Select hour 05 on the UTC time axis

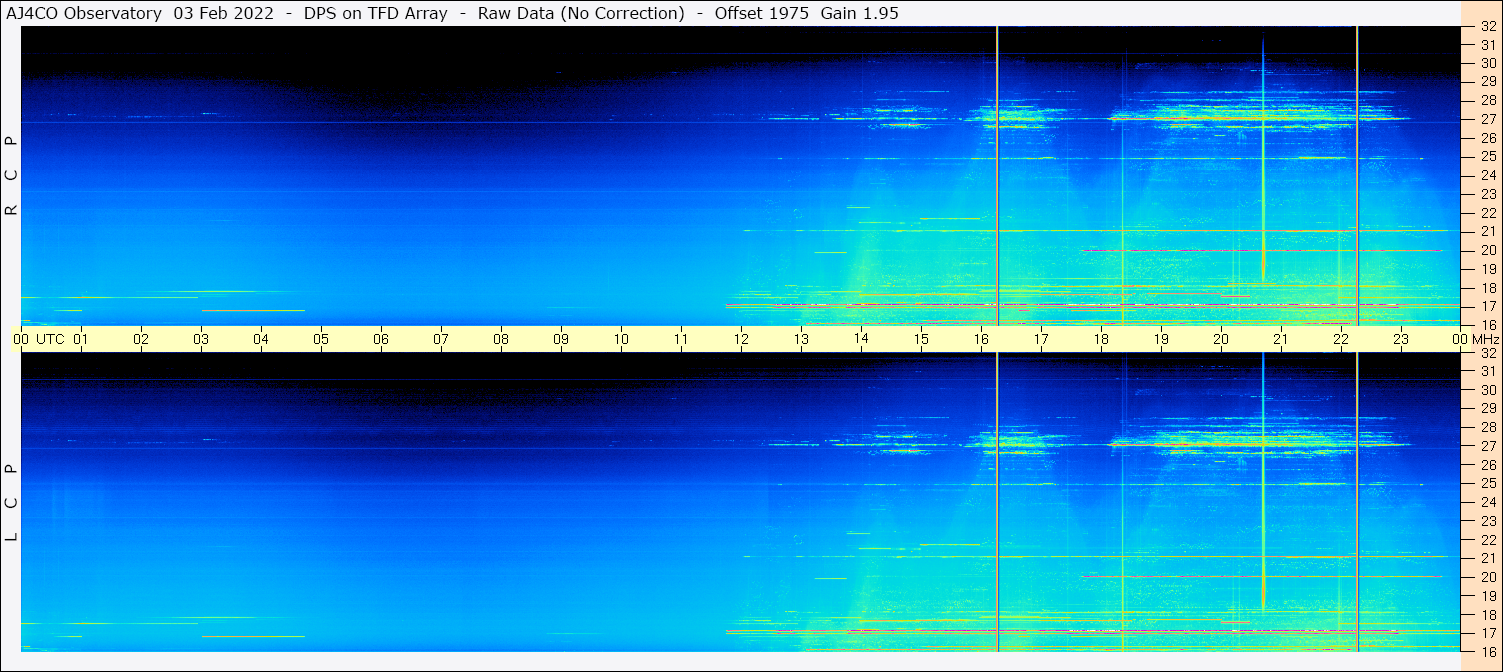coord(321,339)
